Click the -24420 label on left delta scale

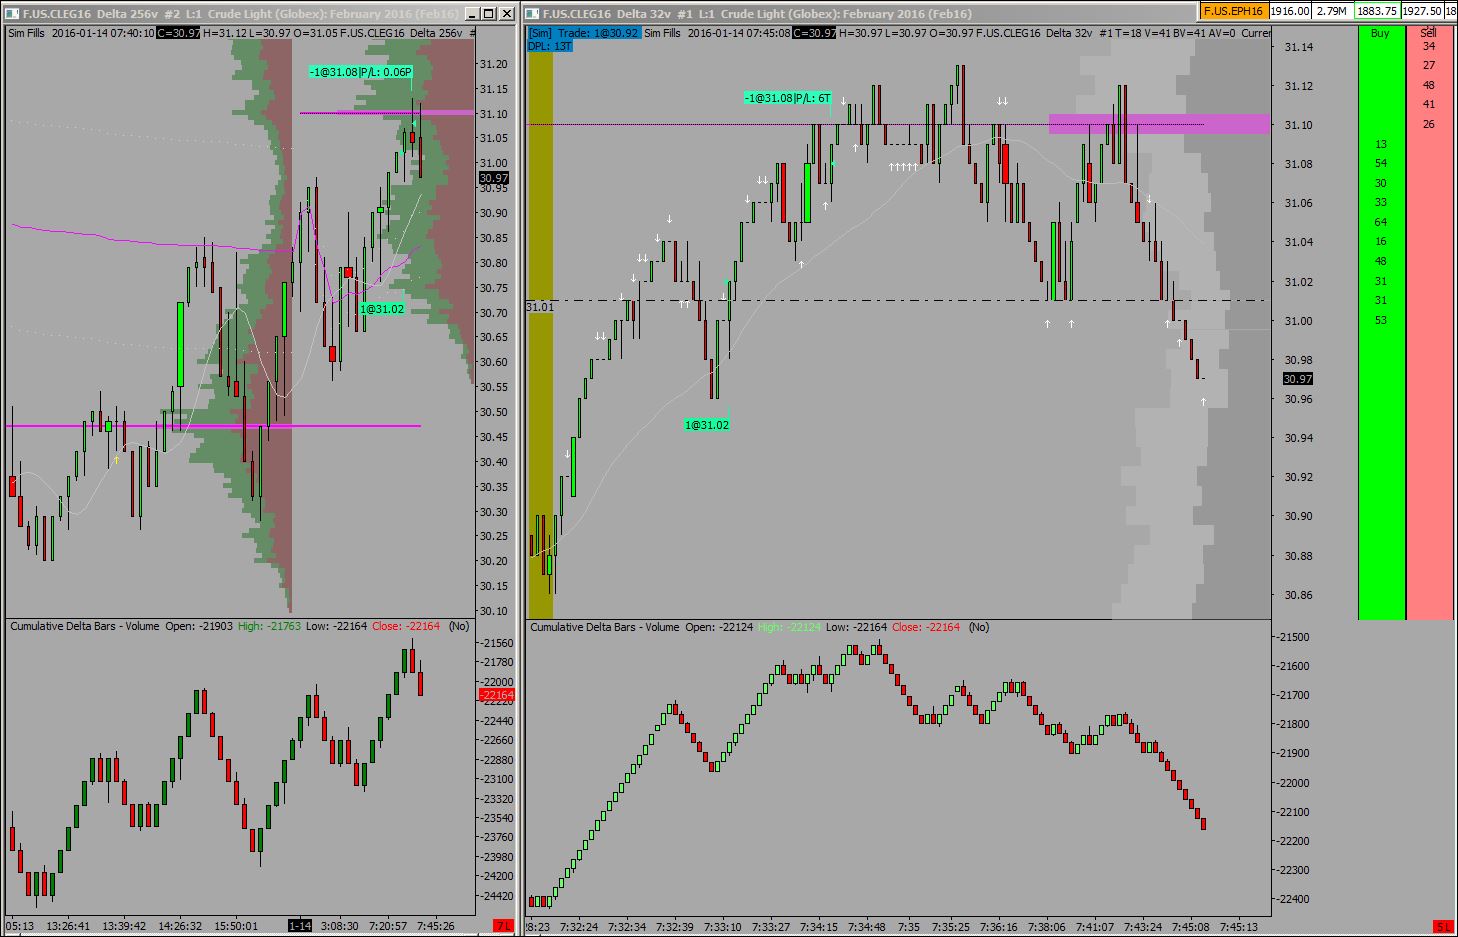pyautogui.click(x=497, y=896)
